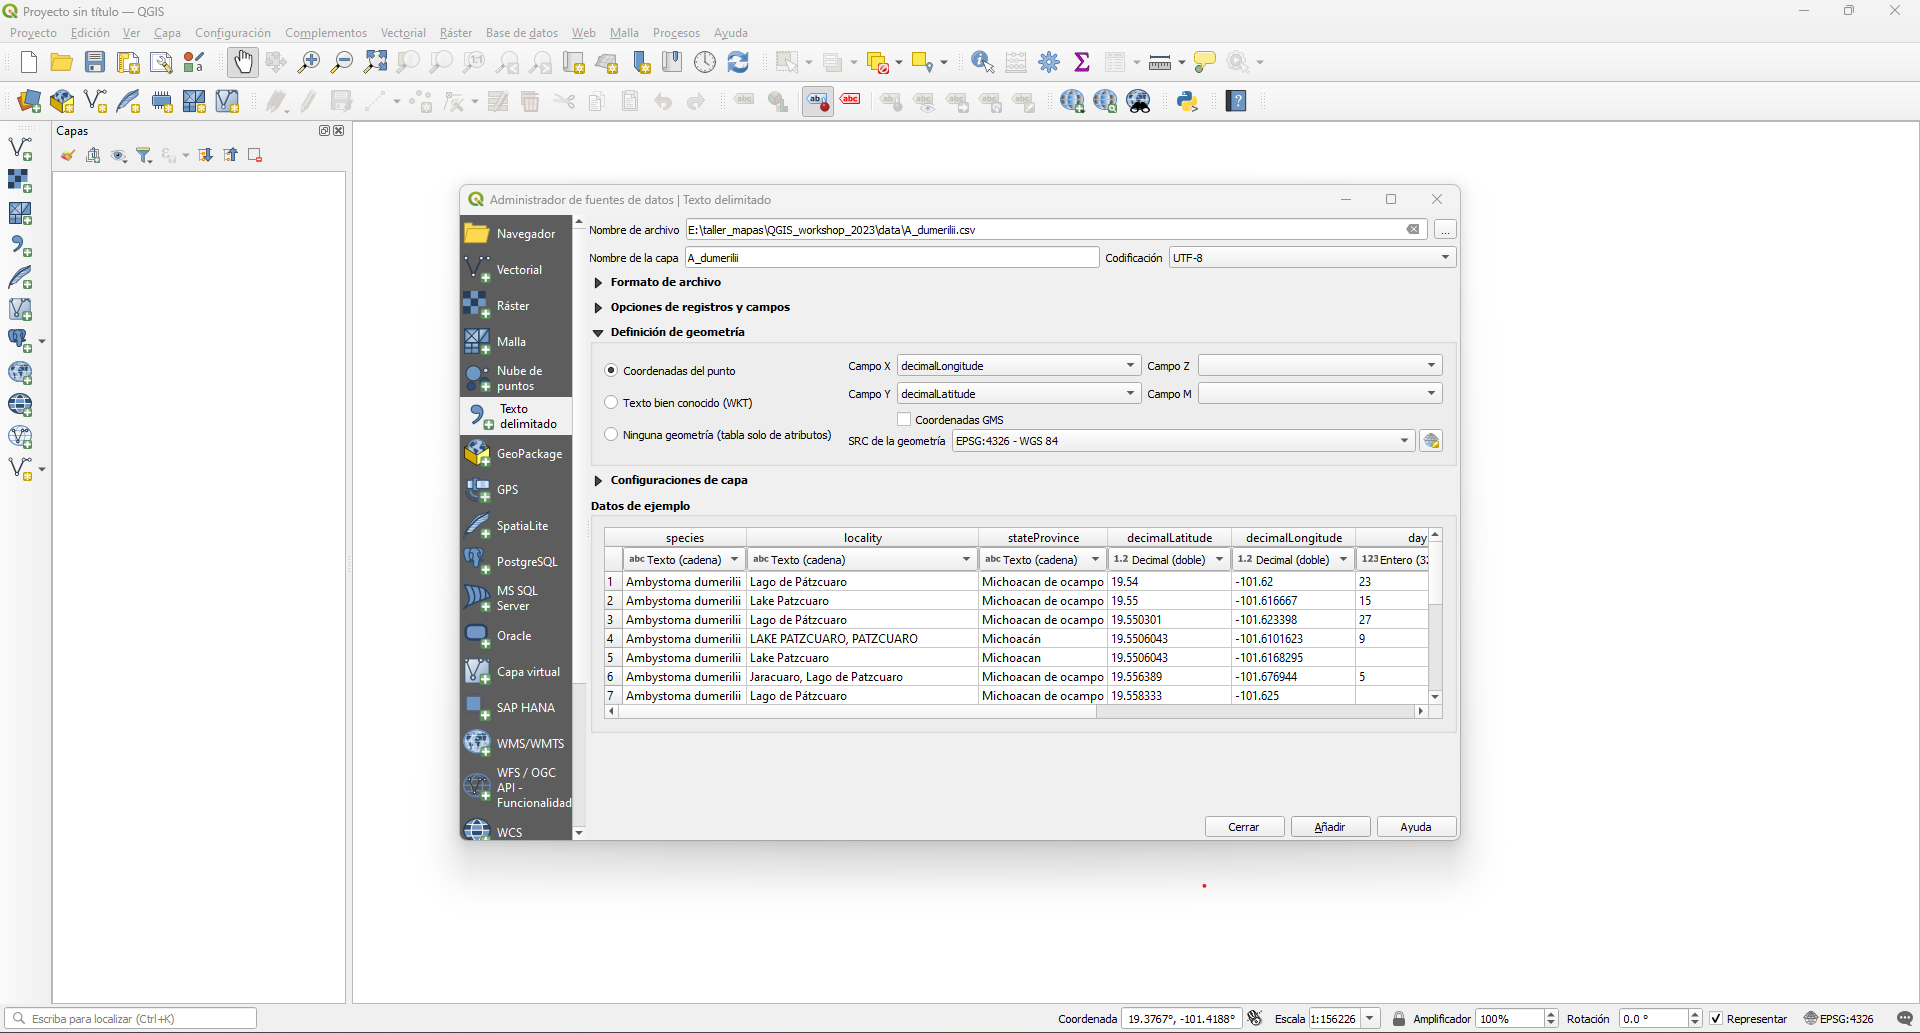Collapse Definición de geometría section
This screenshot has height=1033, width=1920.
point(598,332)
